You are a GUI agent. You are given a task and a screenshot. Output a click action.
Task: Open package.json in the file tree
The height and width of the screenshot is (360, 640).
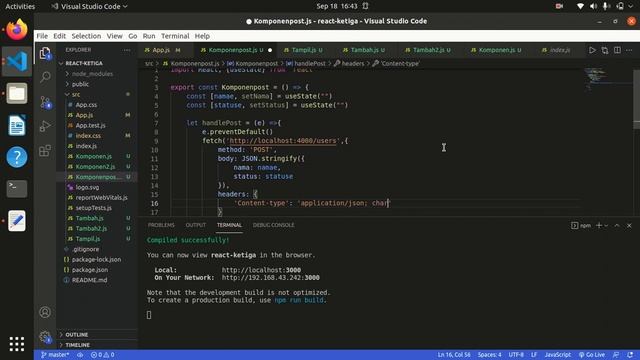pyautogui.click(x=90, y=270)
